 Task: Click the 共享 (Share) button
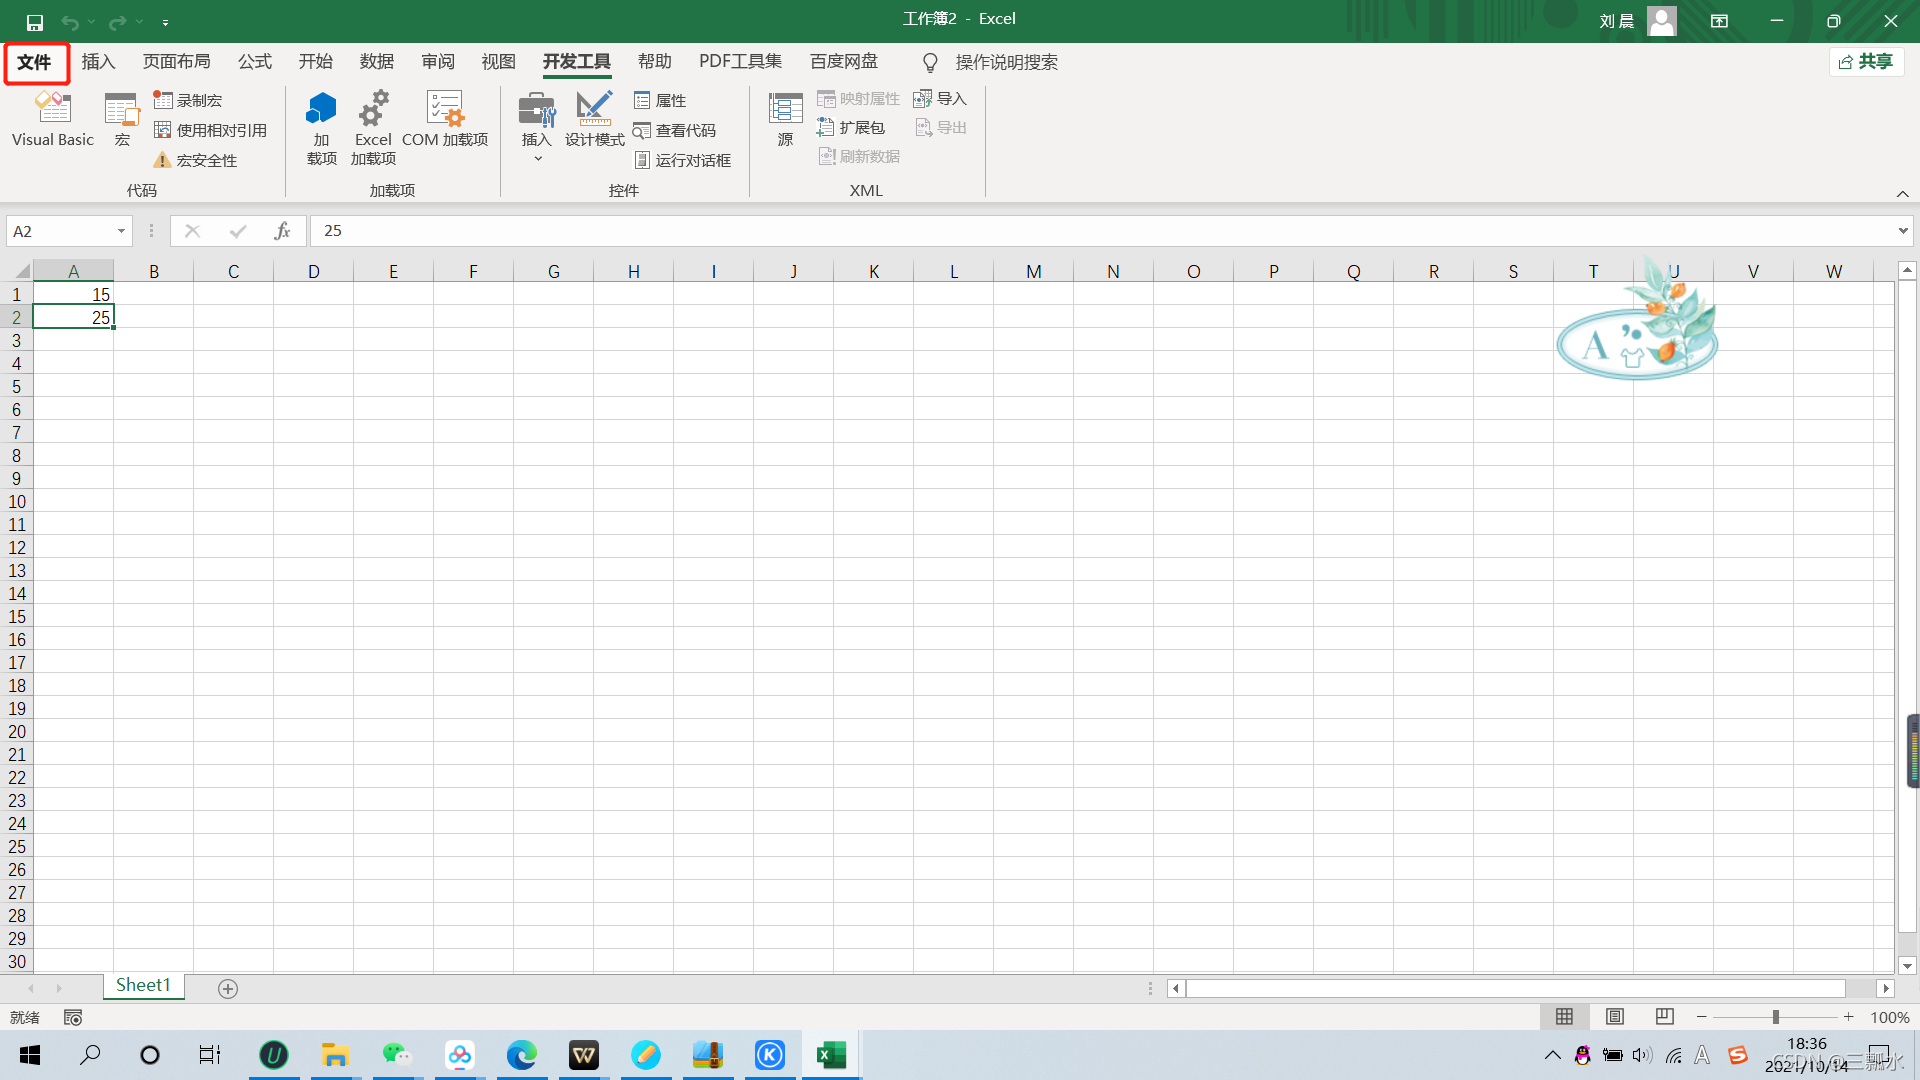[x=1866, y=62]
